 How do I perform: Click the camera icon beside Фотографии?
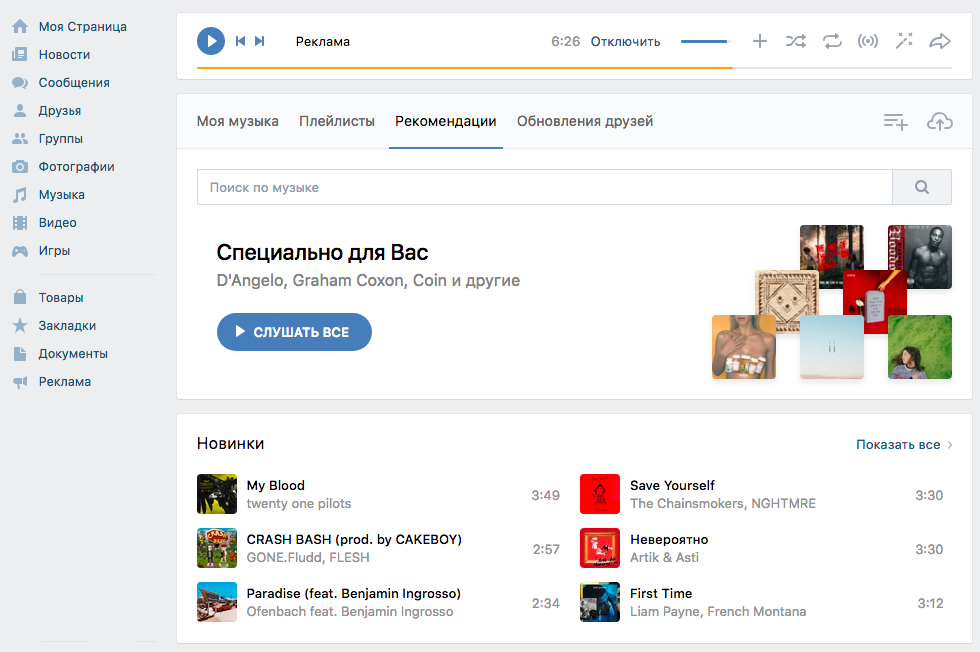(20, 166)
